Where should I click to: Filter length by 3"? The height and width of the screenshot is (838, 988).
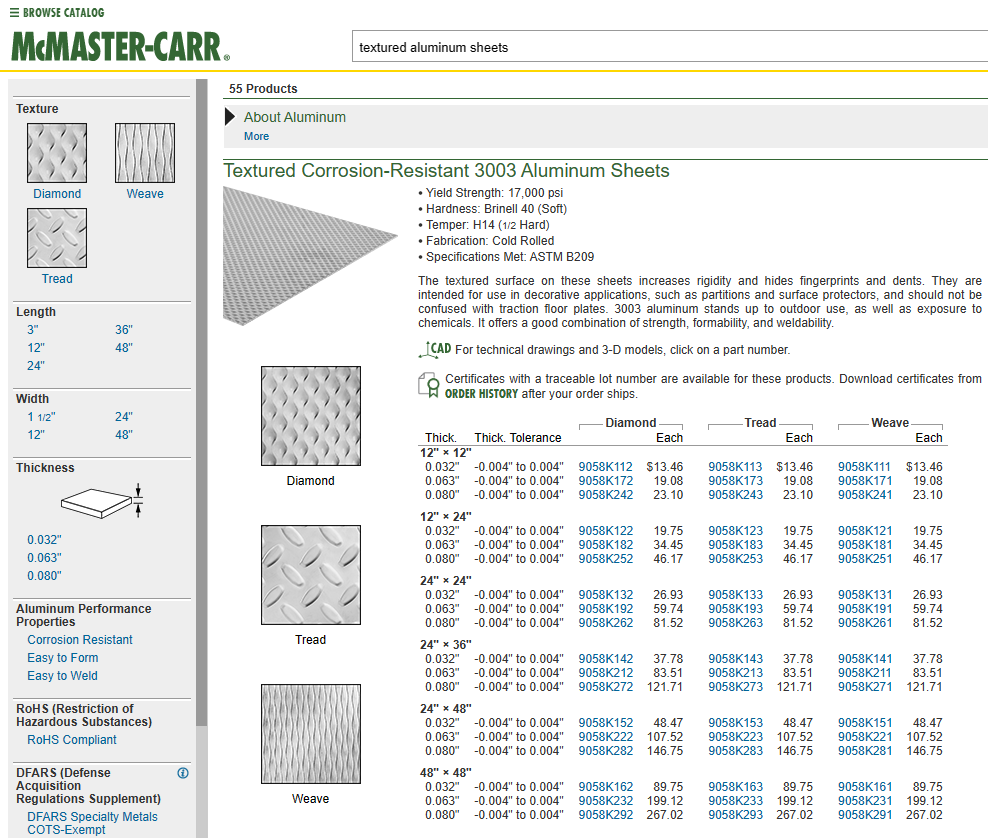33,330
